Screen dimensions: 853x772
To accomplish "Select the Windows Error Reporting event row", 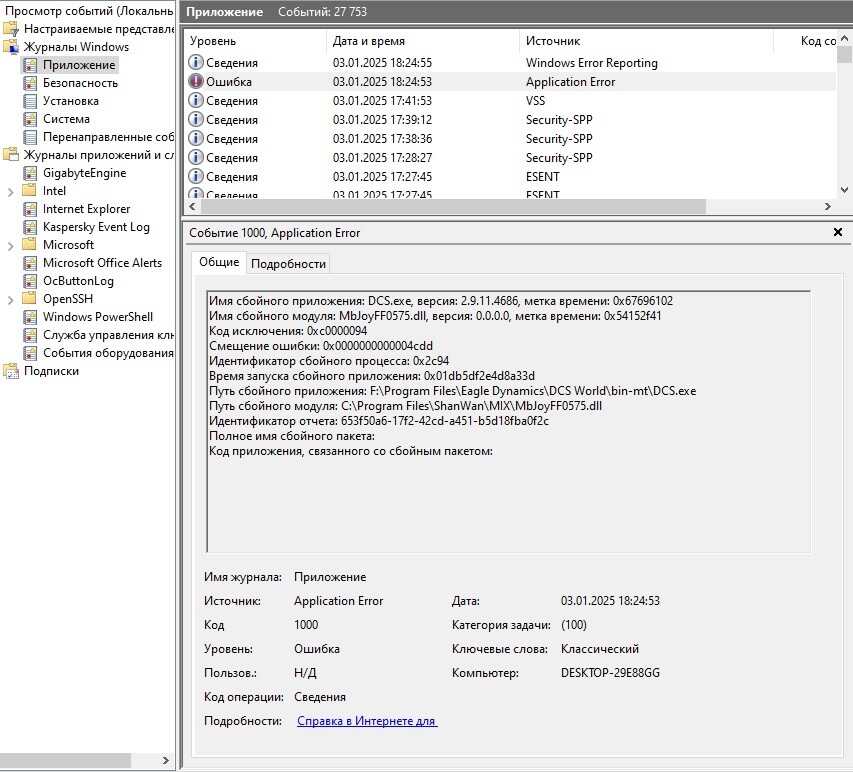I will pos(511,63).
